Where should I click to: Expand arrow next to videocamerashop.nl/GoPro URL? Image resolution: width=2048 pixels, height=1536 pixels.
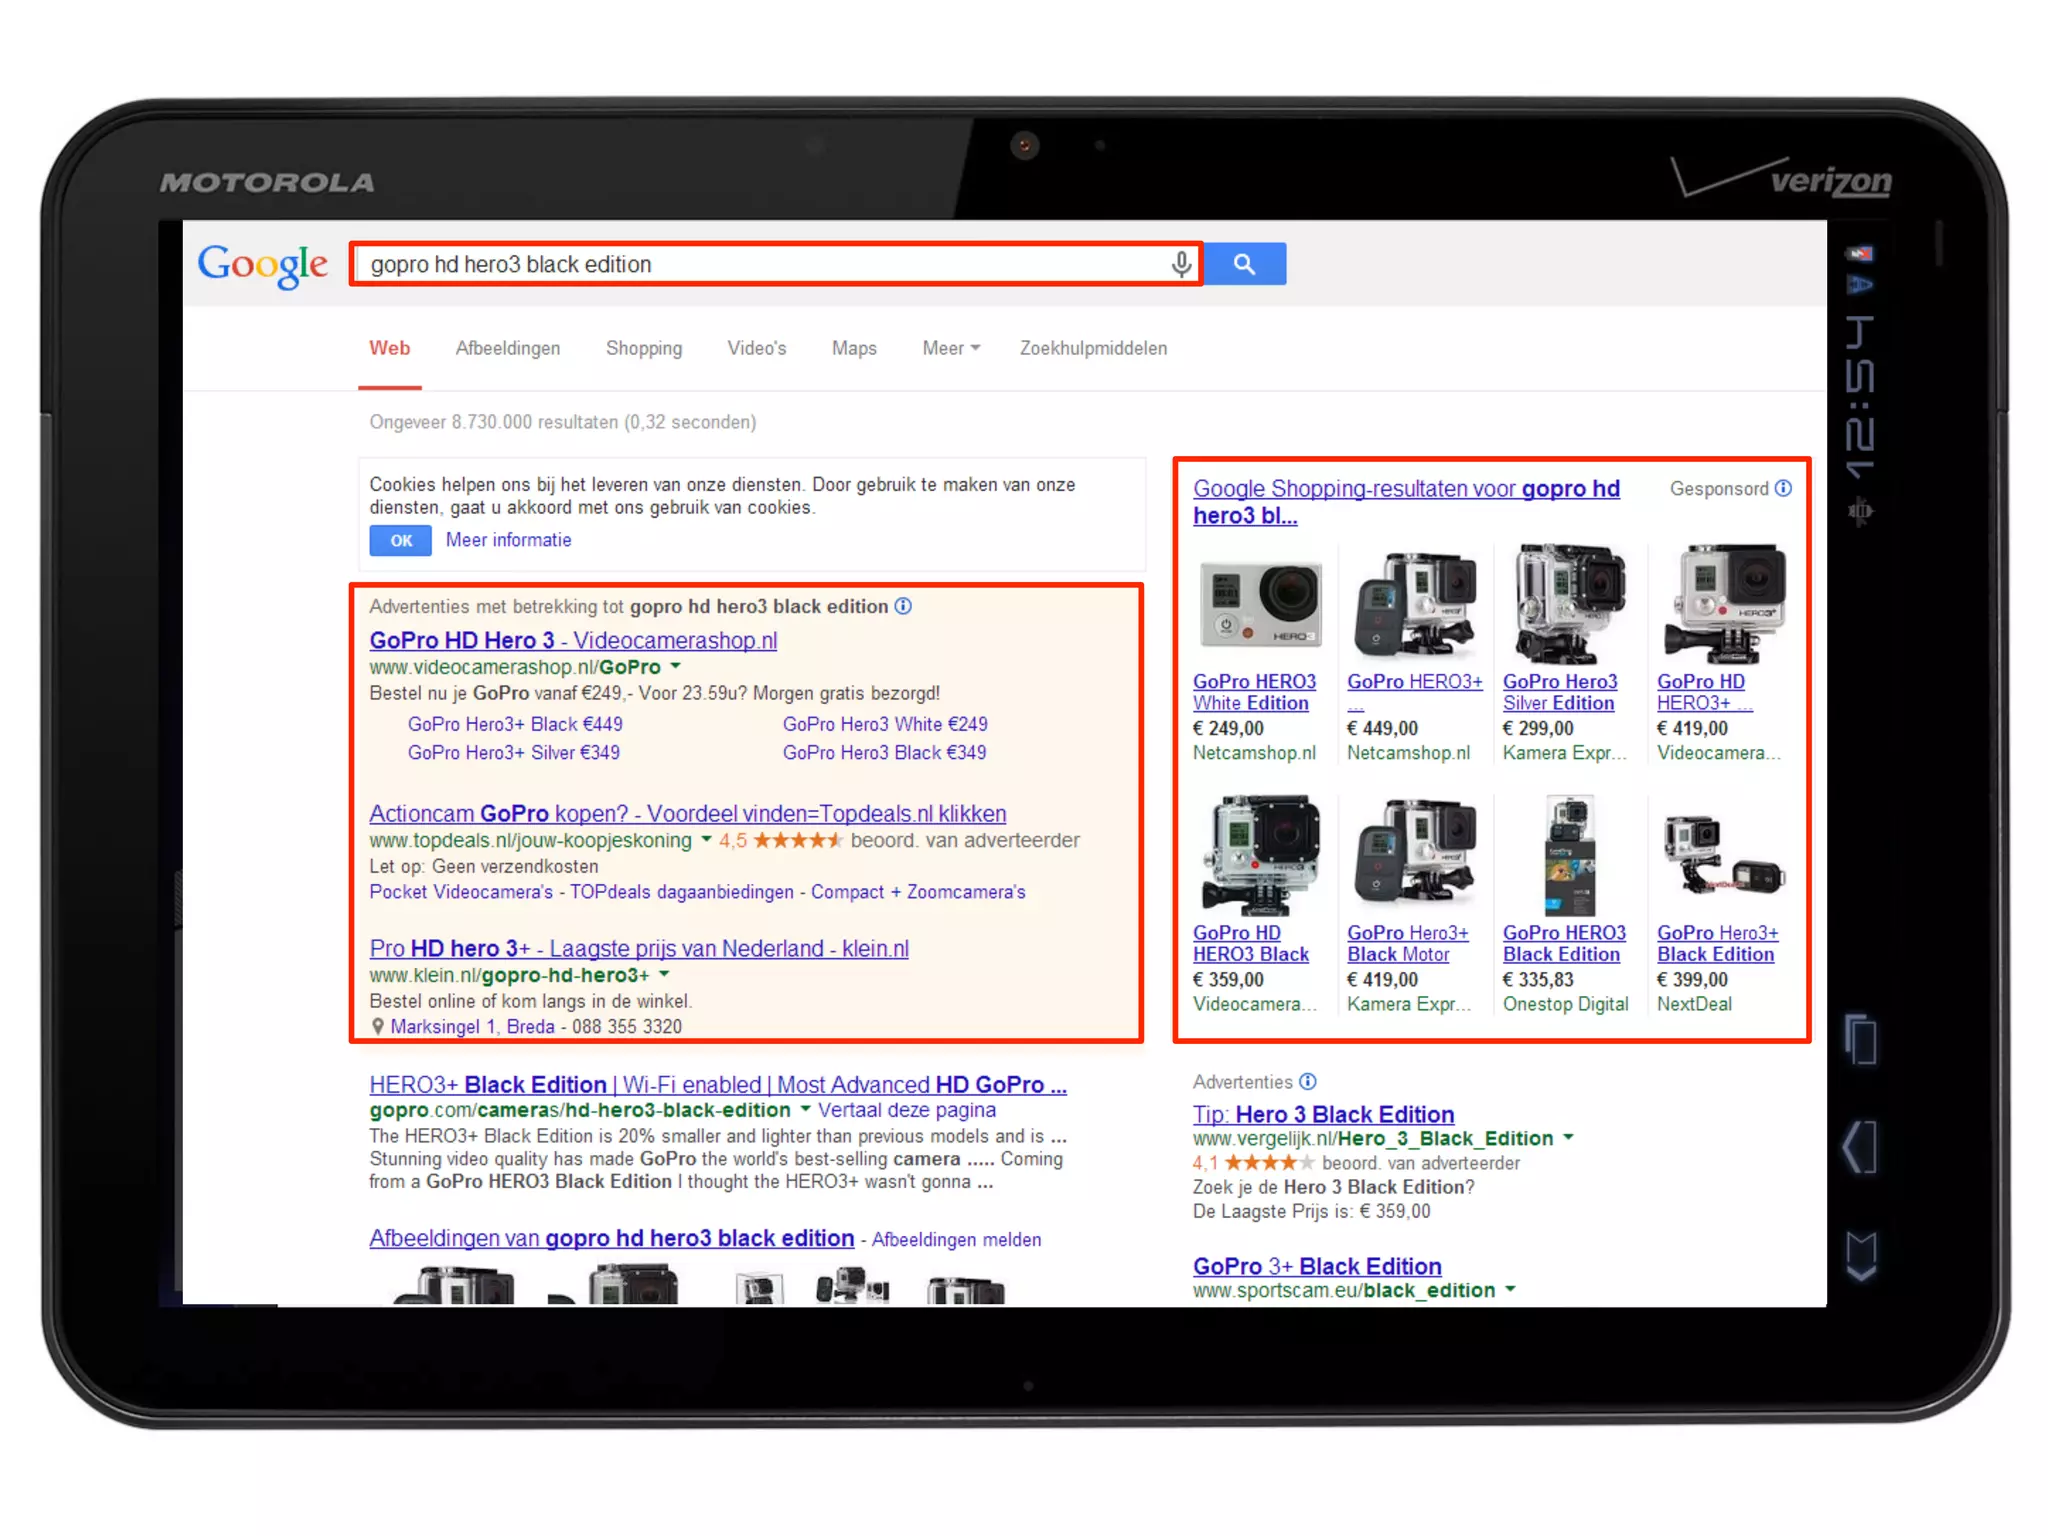[x=676, y=666]
